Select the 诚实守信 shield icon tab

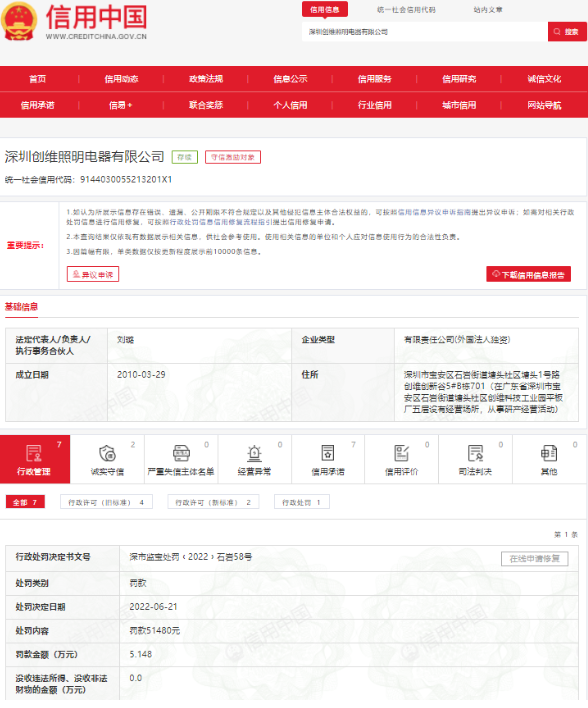(107, 459)
